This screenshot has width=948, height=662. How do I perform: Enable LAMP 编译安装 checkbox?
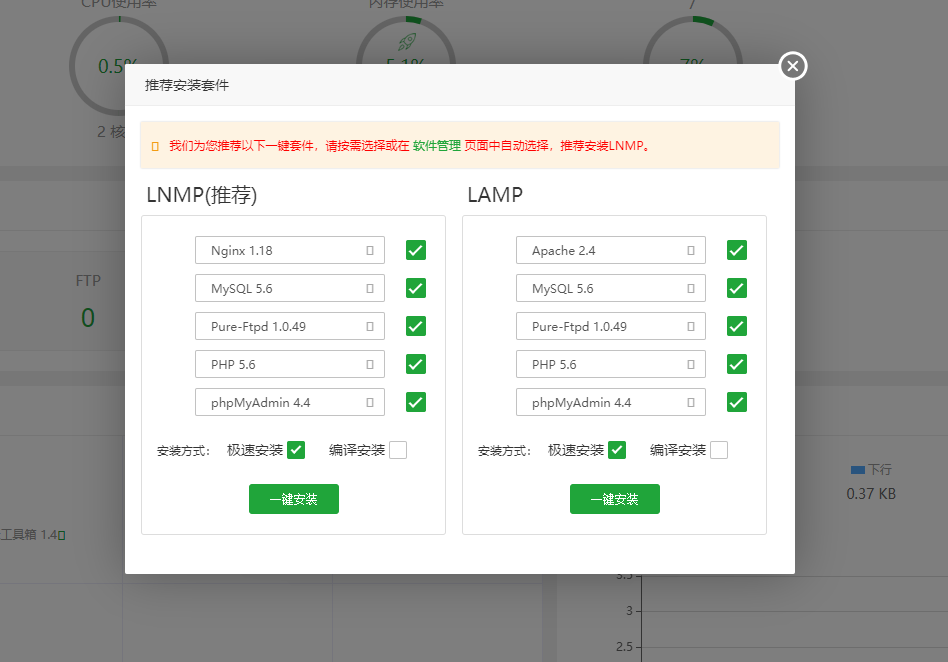[719, 450]
